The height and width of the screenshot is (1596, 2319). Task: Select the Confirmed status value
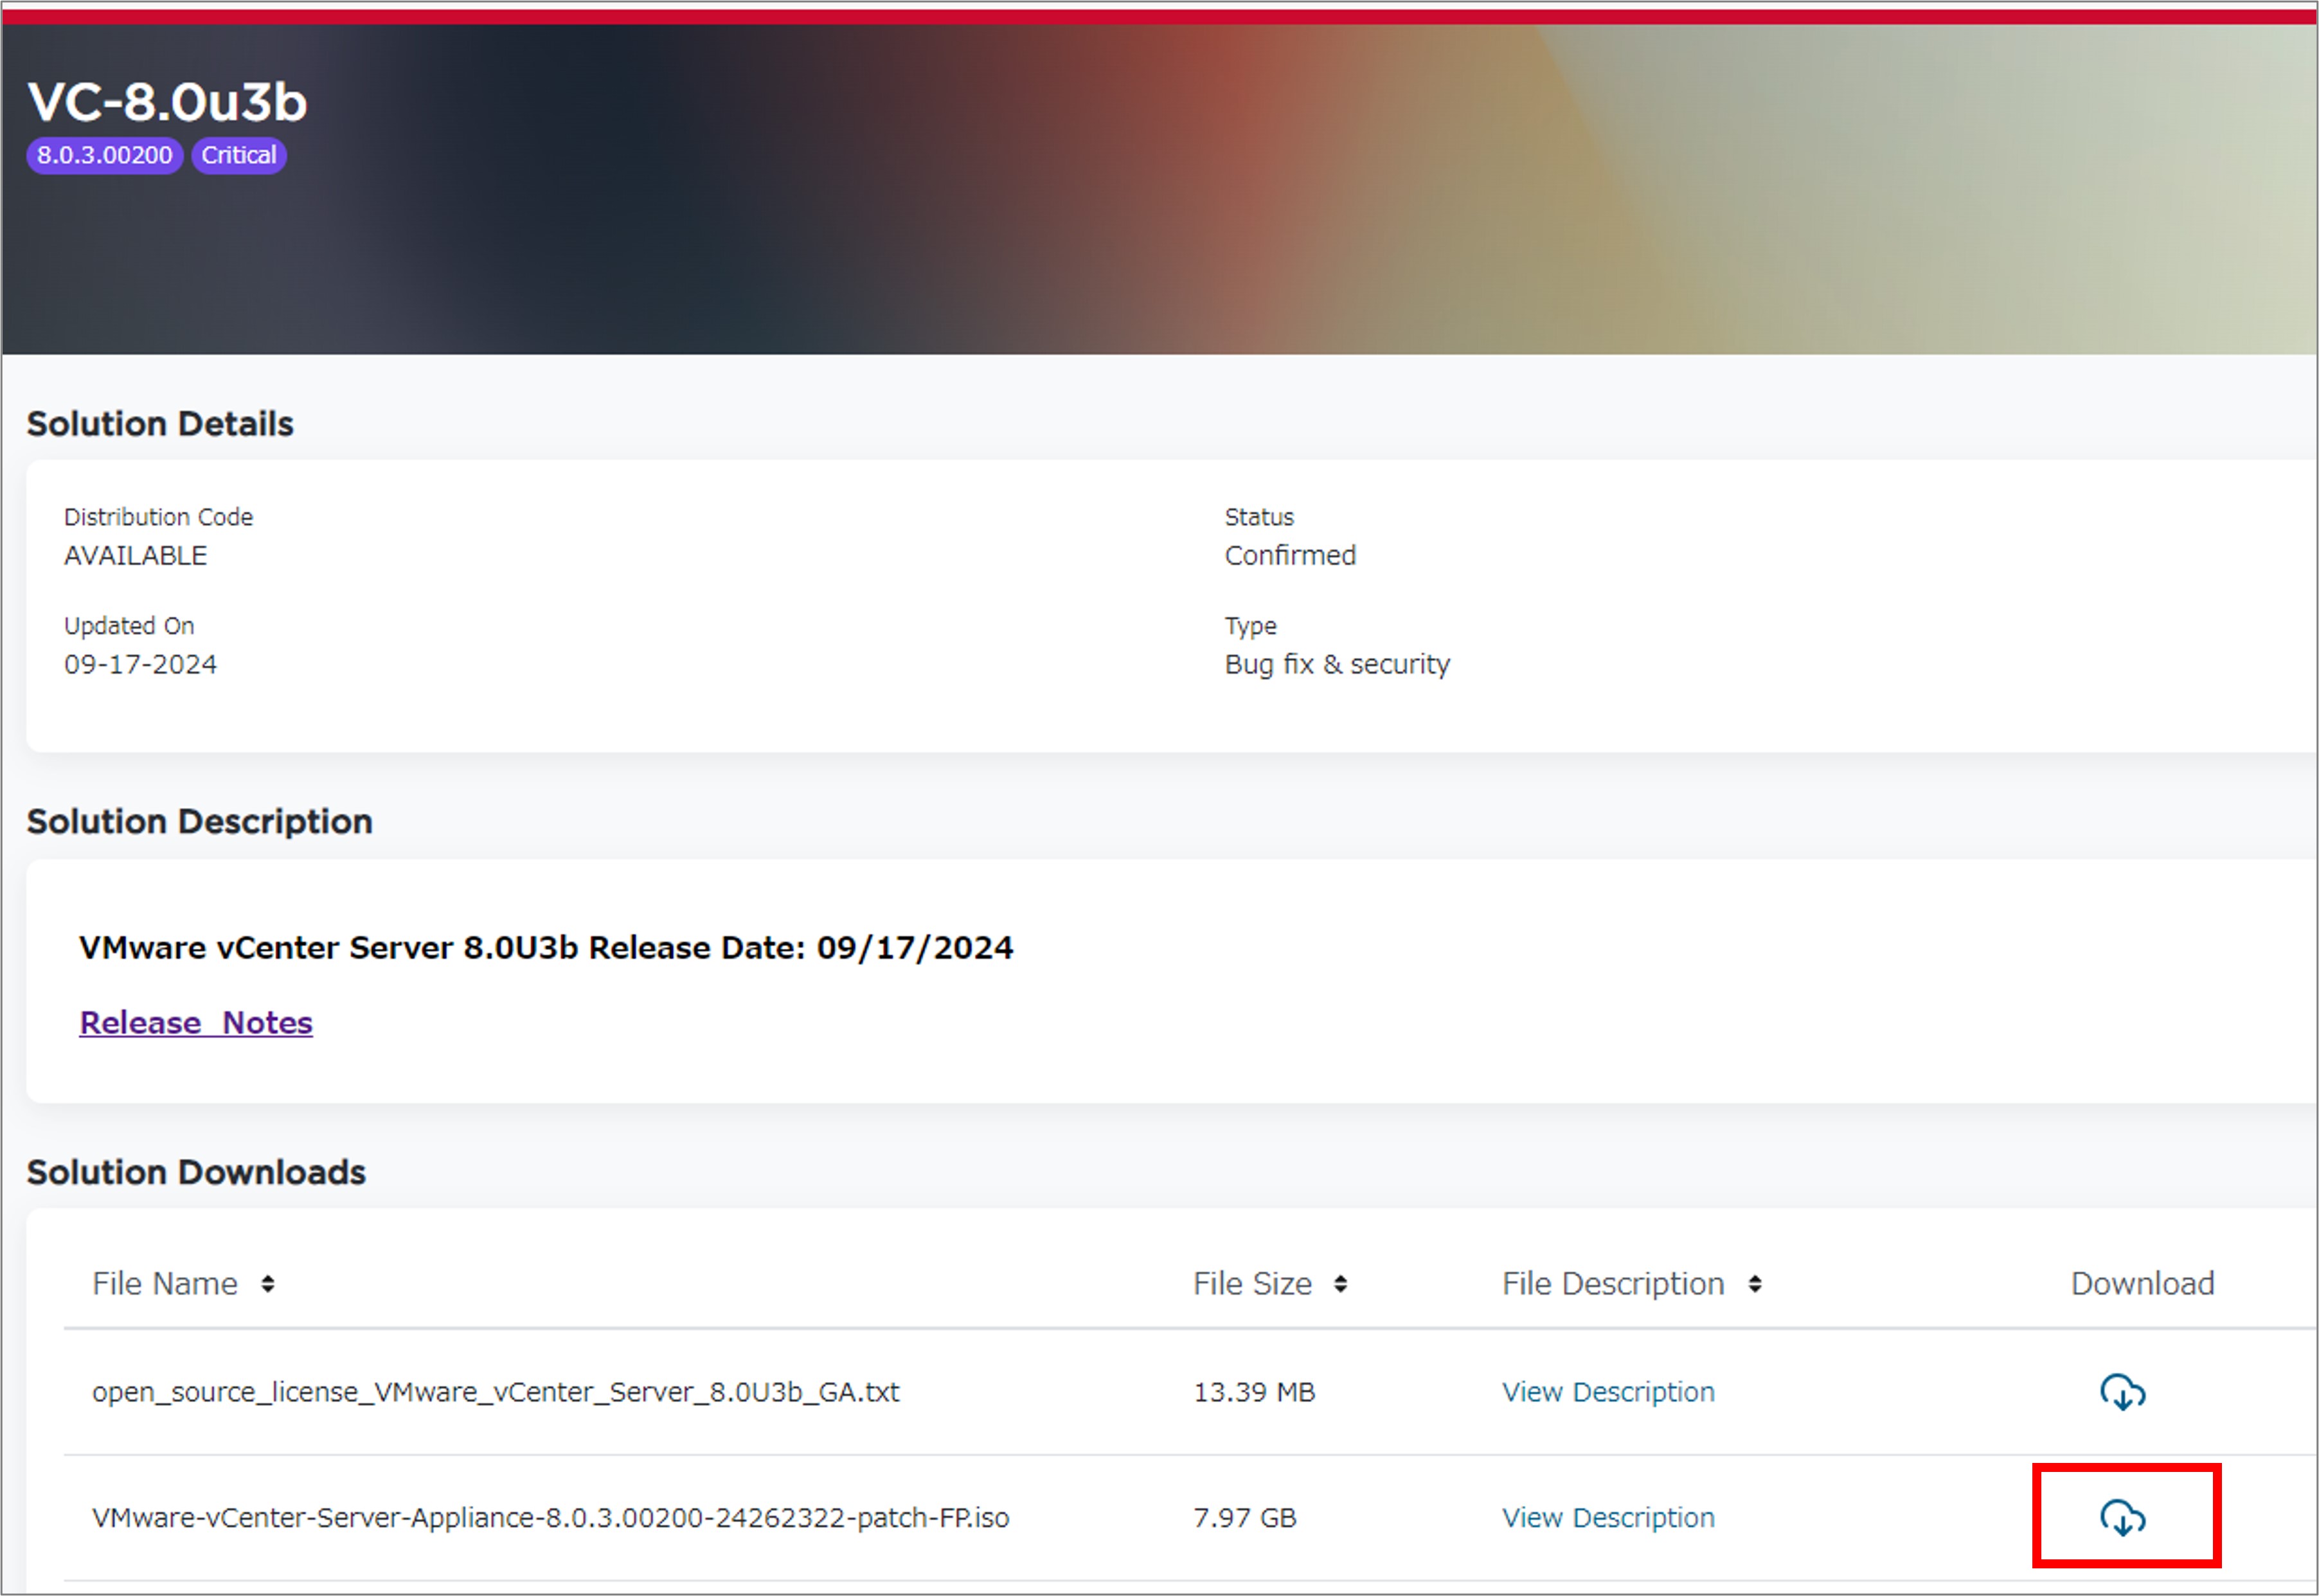[1290, 556]
